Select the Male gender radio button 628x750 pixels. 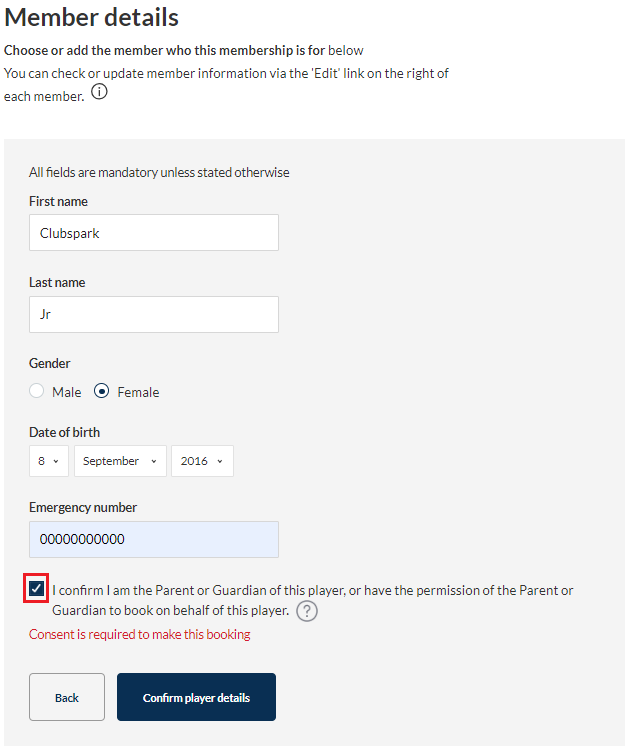click(x=37, y=392)
